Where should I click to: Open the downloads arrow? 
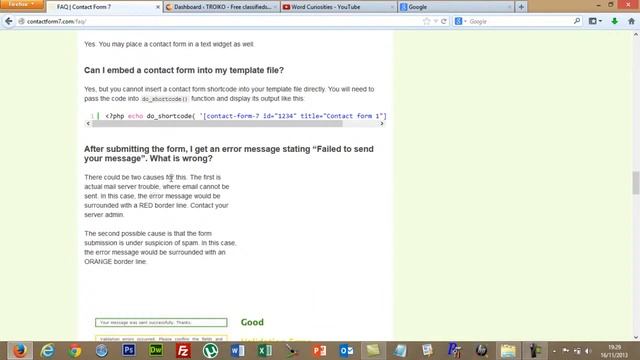click(x=614, y=21)
